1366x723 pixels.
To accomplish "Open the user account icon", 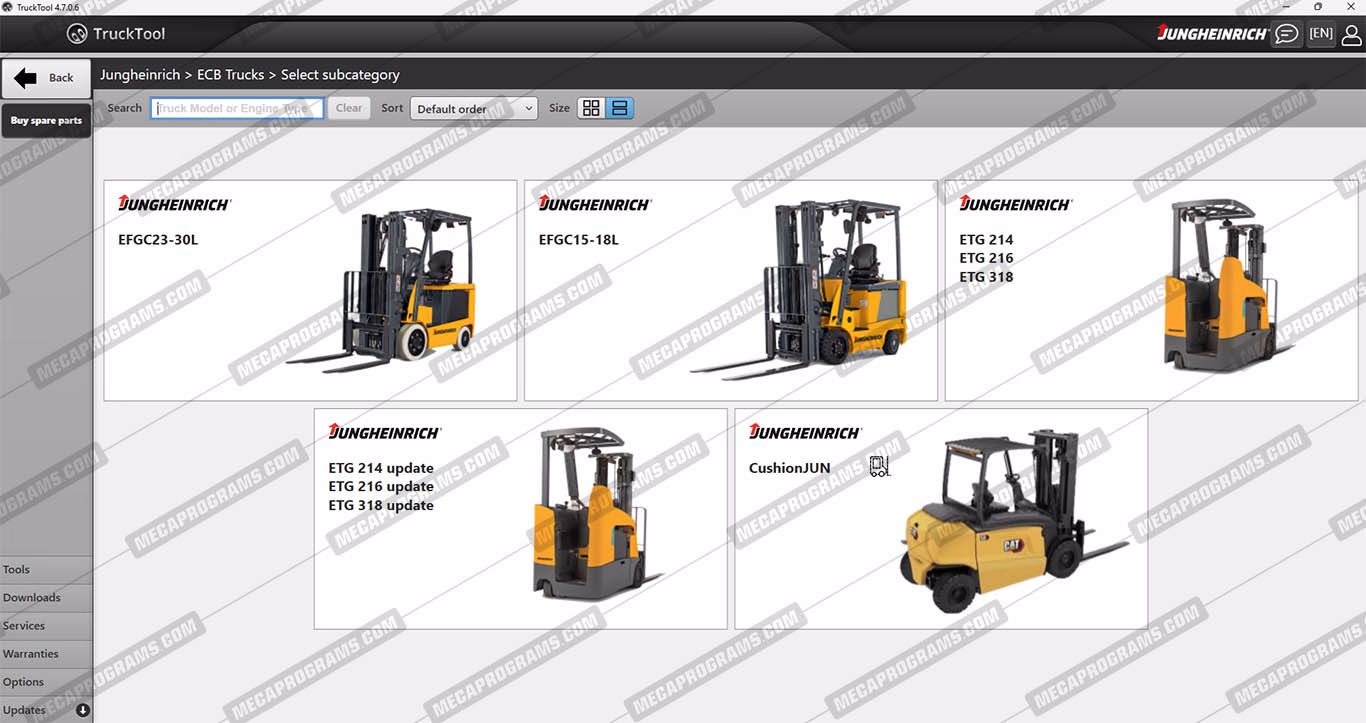I will (x=1352, y=35).
